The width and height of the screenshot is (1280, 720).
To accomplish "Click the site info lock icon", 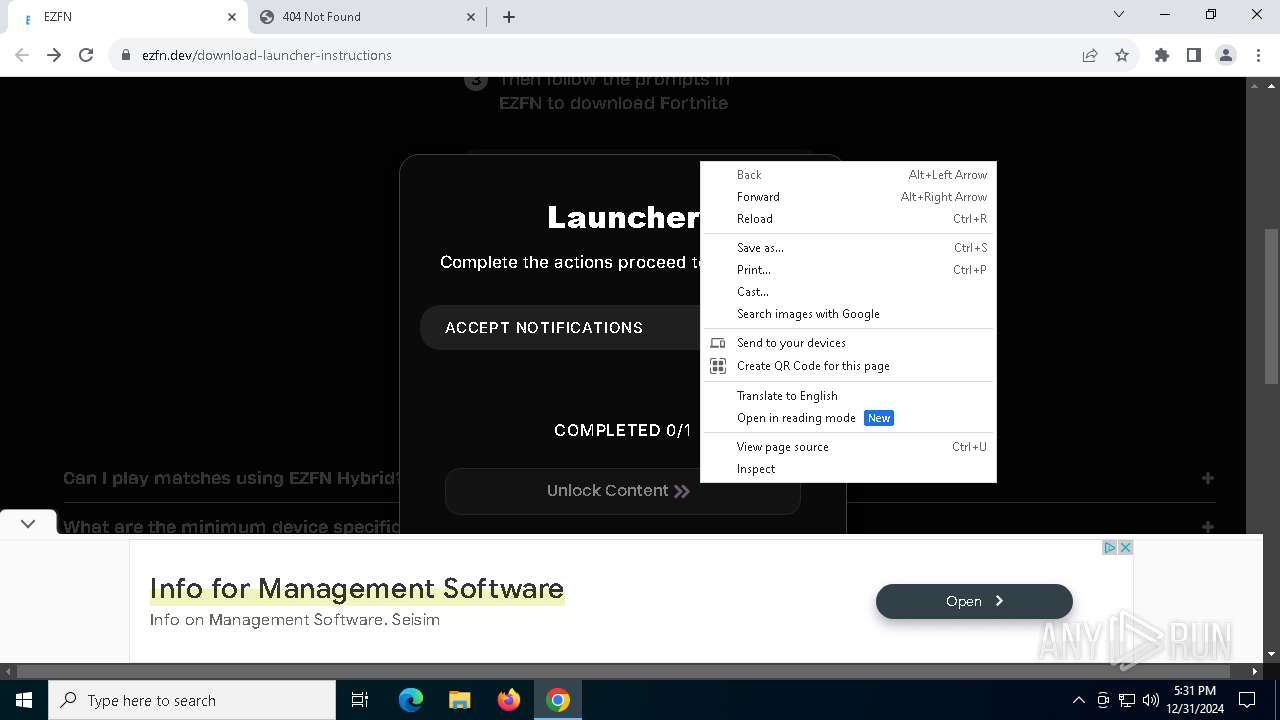I will (x=126, y=55).
